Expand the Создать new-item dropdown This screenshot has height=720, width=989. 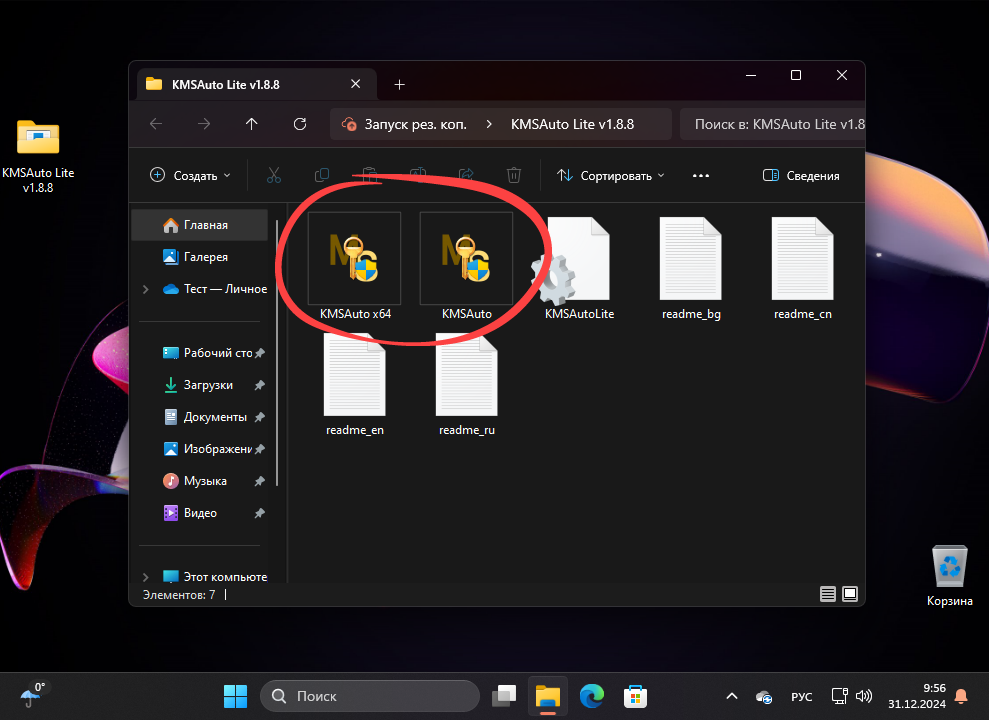tap(190, 175)
